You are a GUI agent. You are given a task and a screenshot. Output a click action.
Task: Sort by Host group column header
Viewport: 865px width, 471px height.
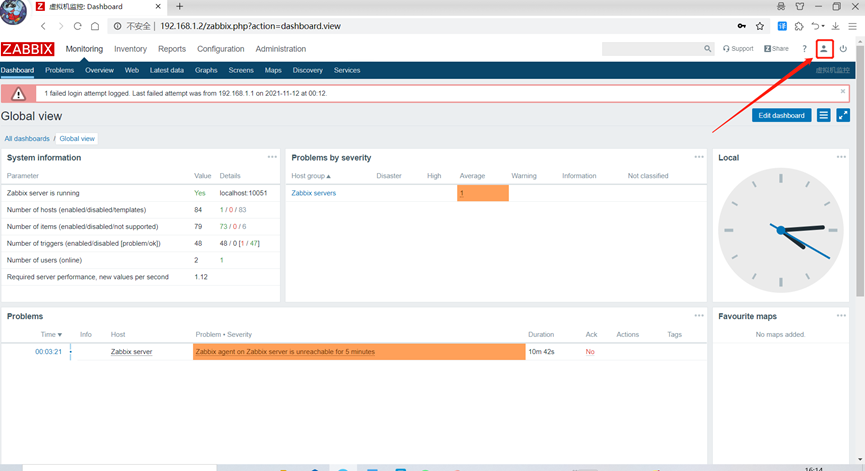coord(311,175)
